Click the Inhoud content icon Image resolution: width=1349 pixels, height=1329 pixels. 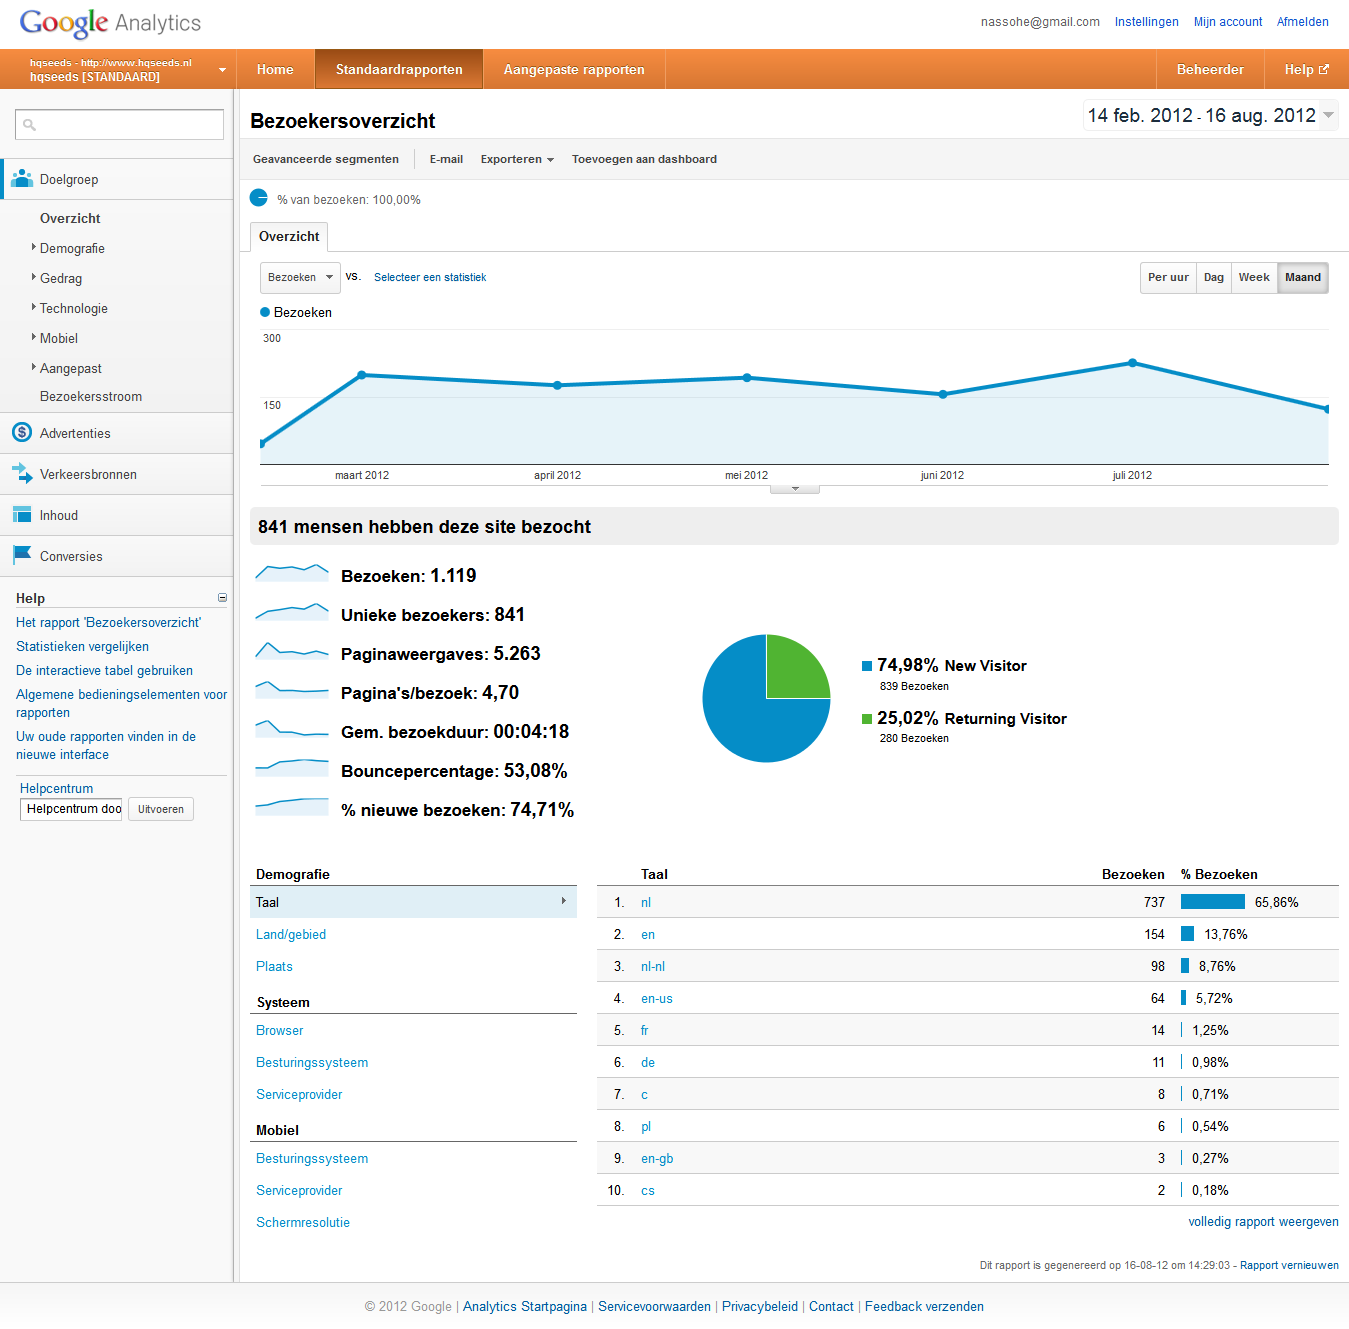[x=22, y=514]
